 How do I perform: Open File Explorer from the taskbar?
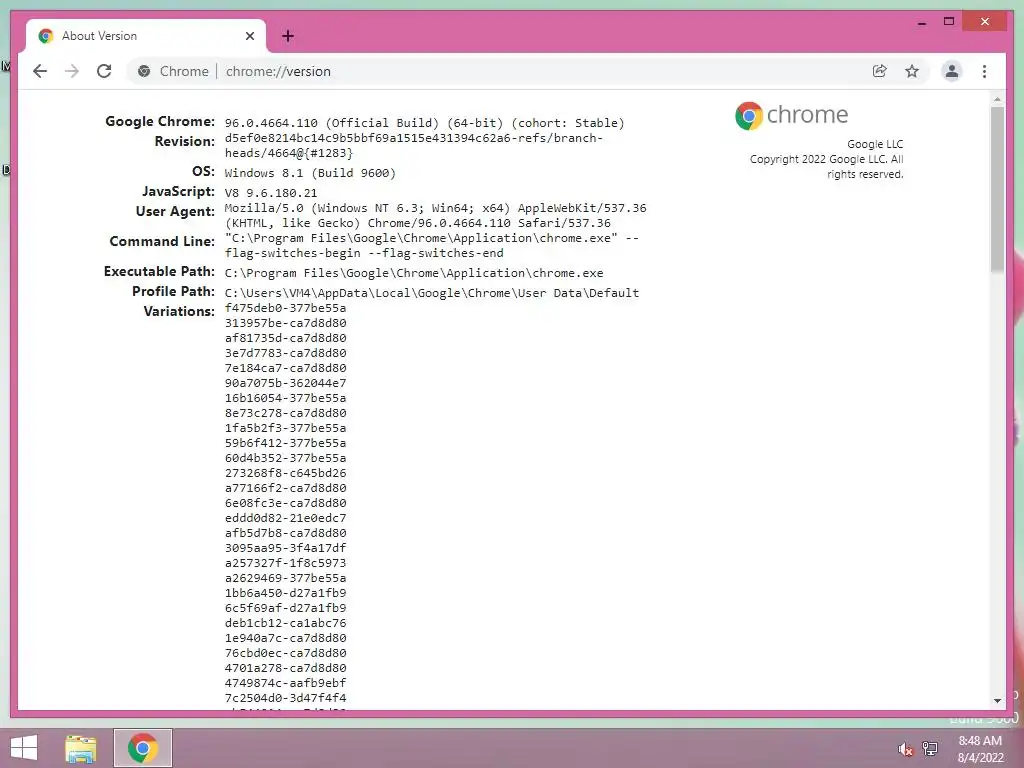[x=81, y=748]
